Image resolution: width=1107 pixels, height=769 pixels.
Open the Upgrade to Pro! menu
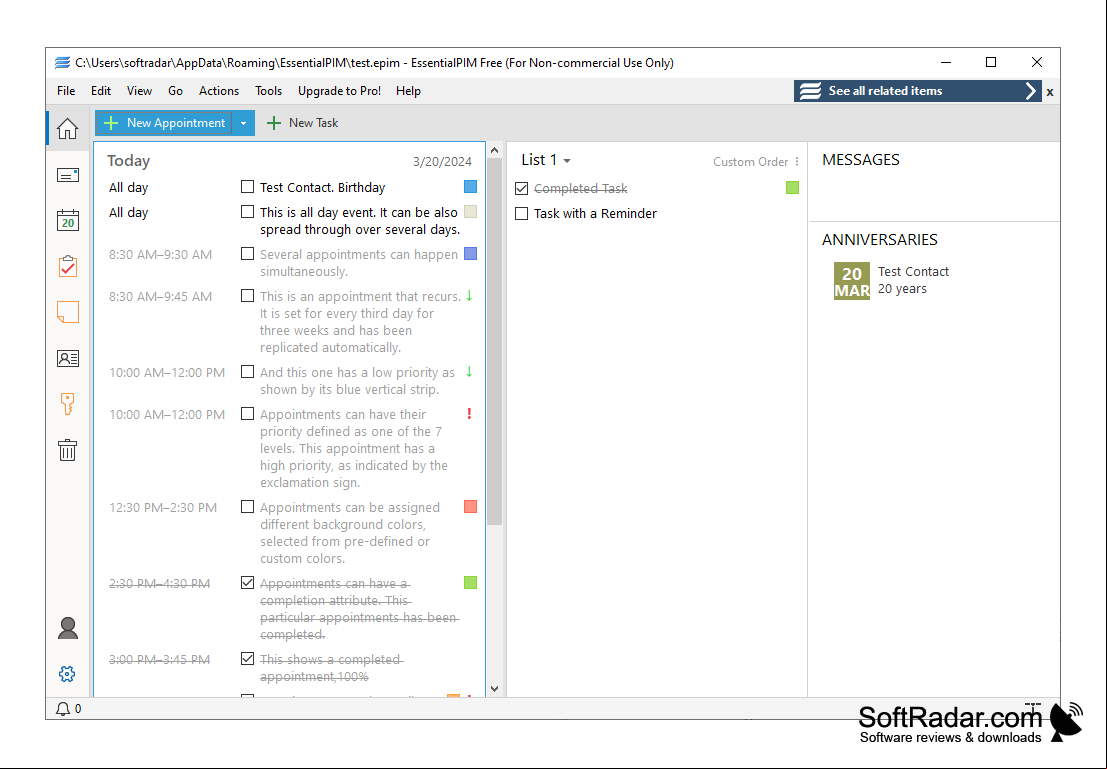coord(340,91)
